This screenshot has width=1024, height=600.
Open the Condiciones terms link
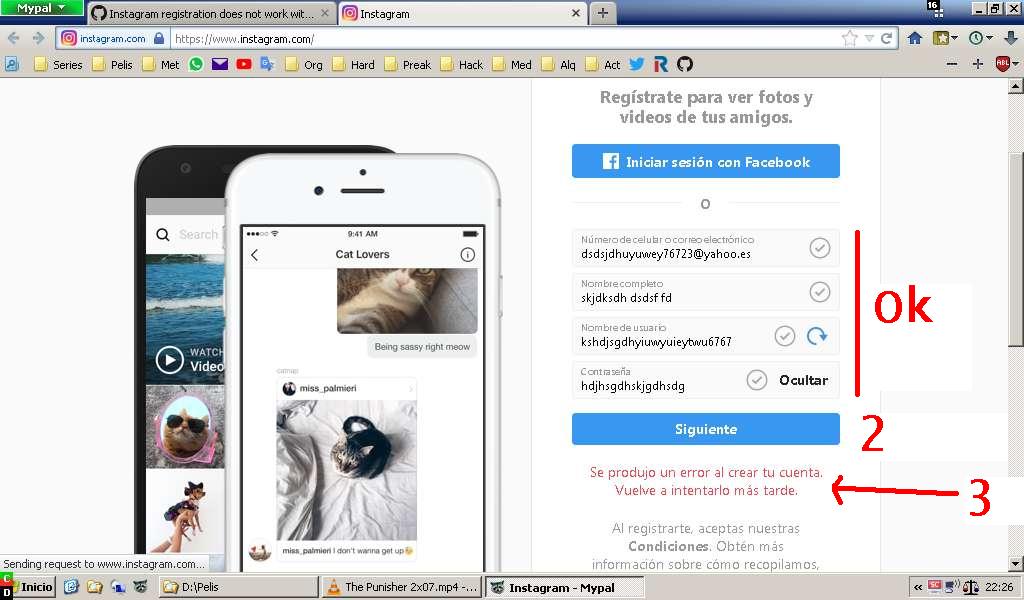tap(668, 546)
